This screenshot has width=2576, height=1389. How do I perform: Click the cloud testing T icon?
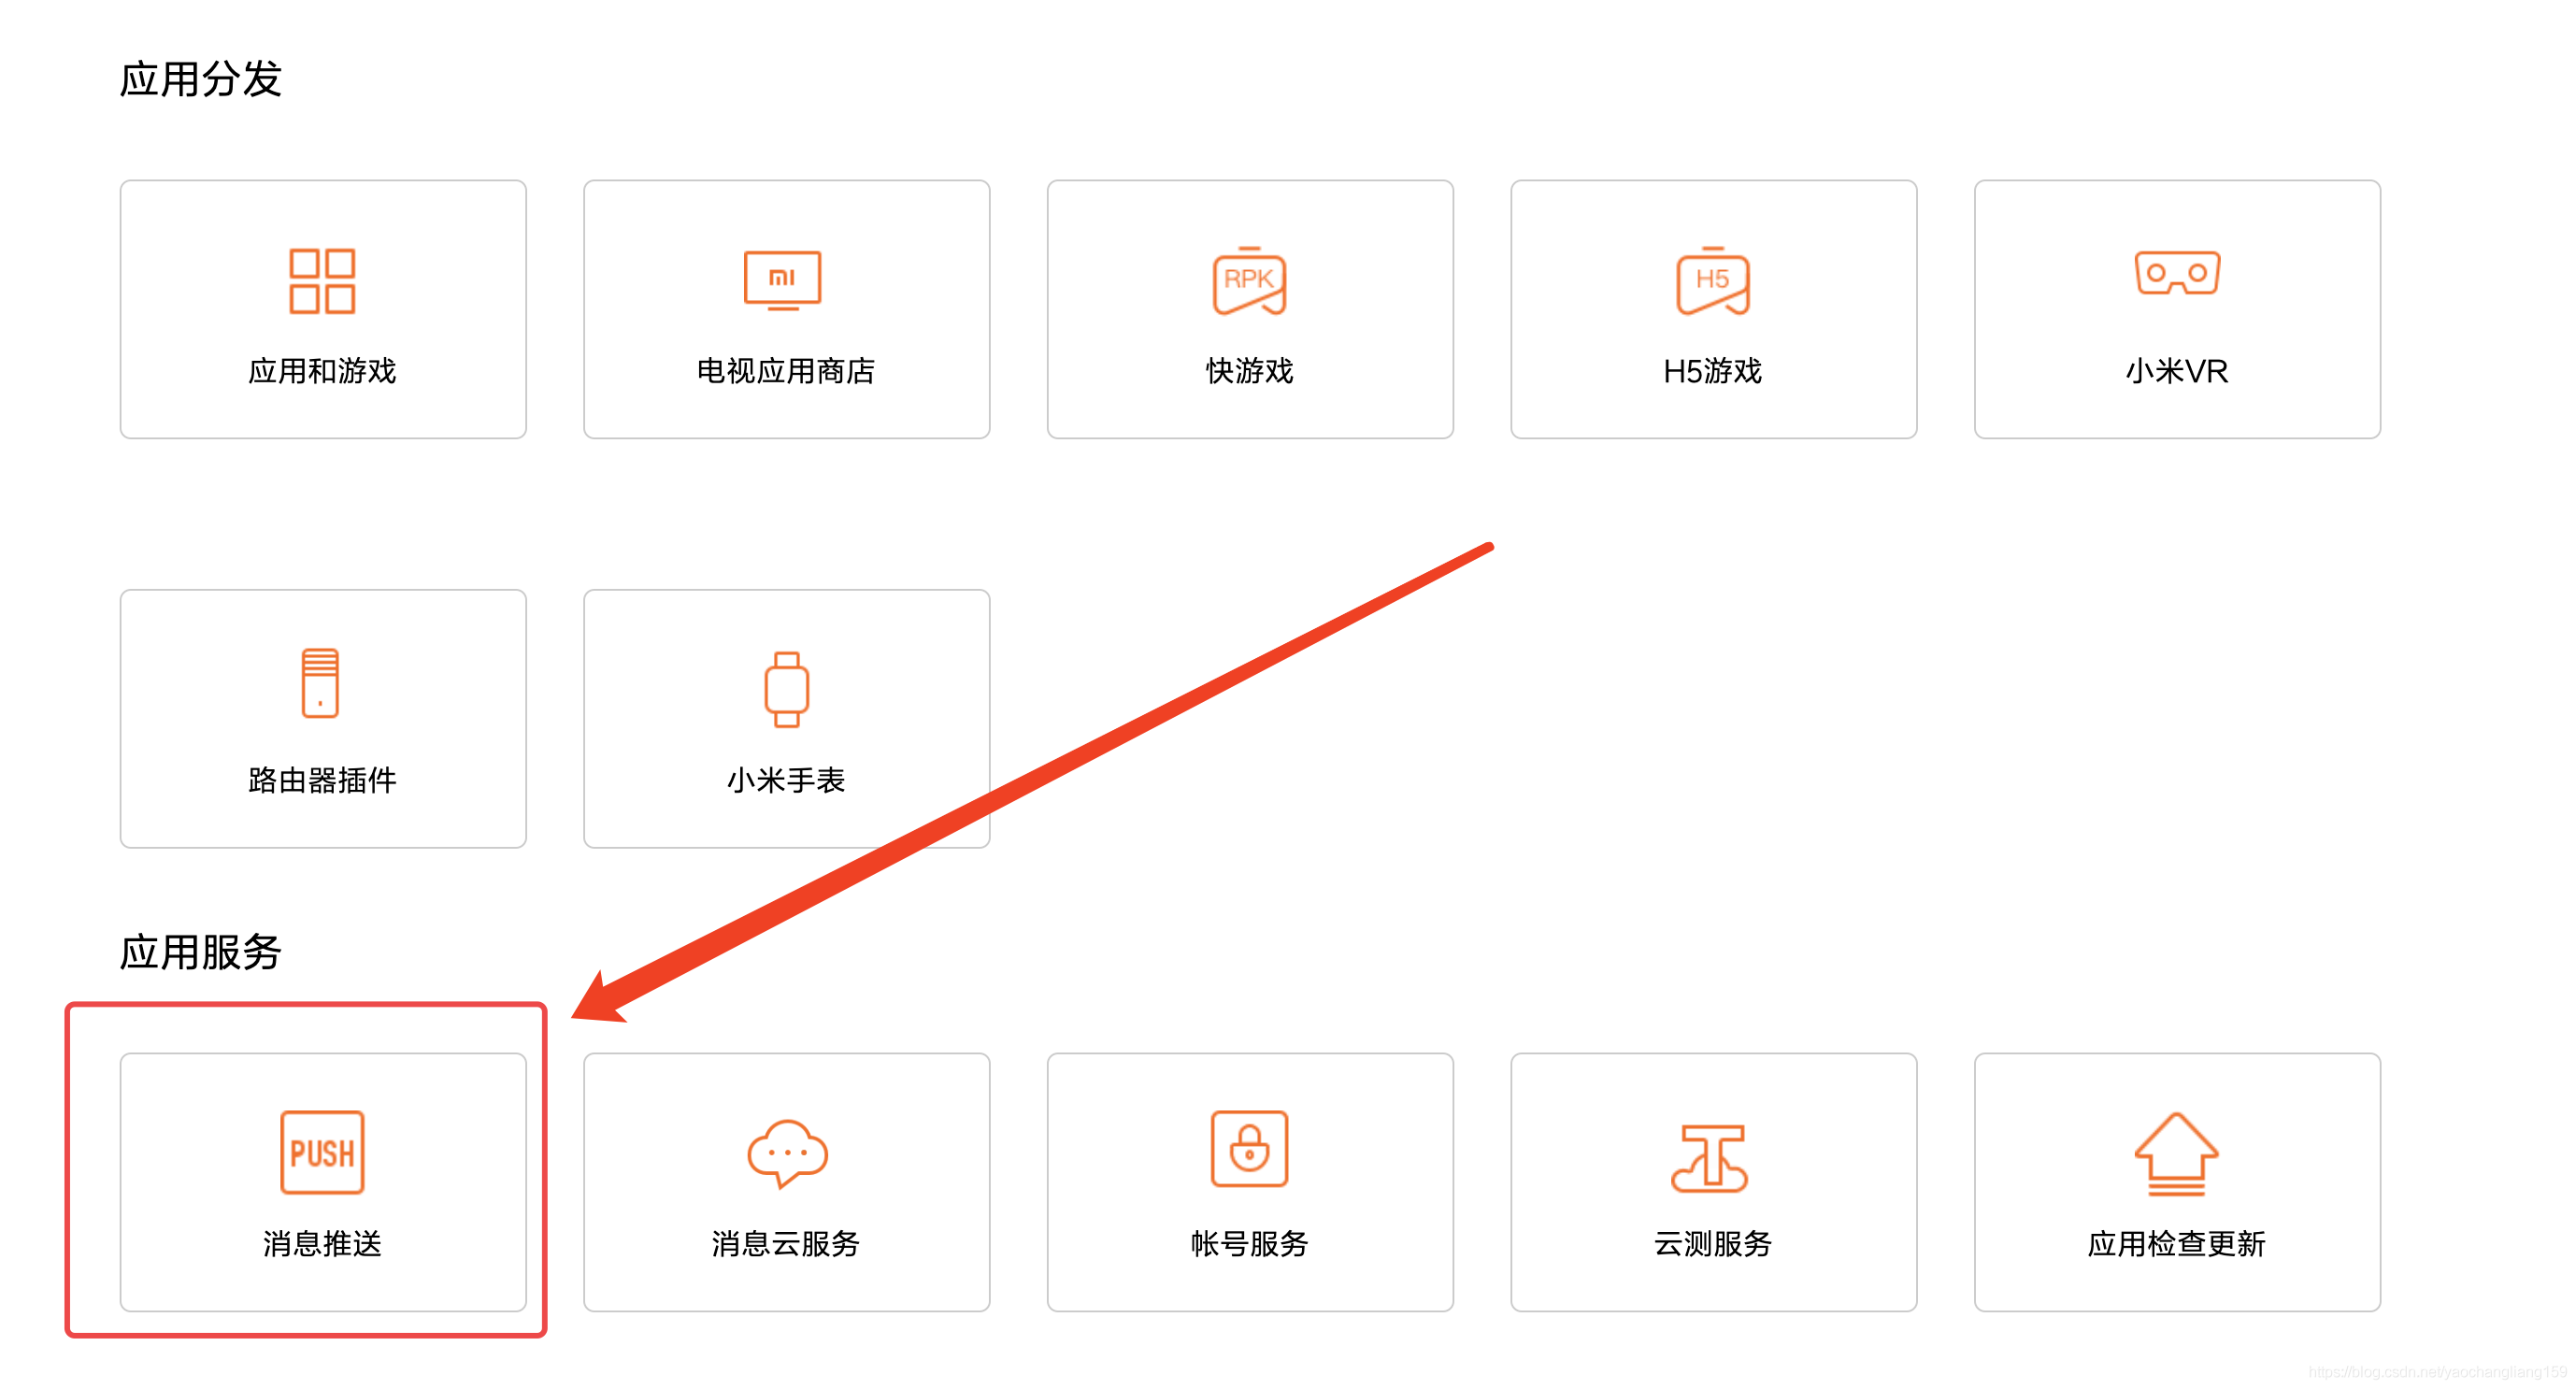(x=1710, y=1158)
